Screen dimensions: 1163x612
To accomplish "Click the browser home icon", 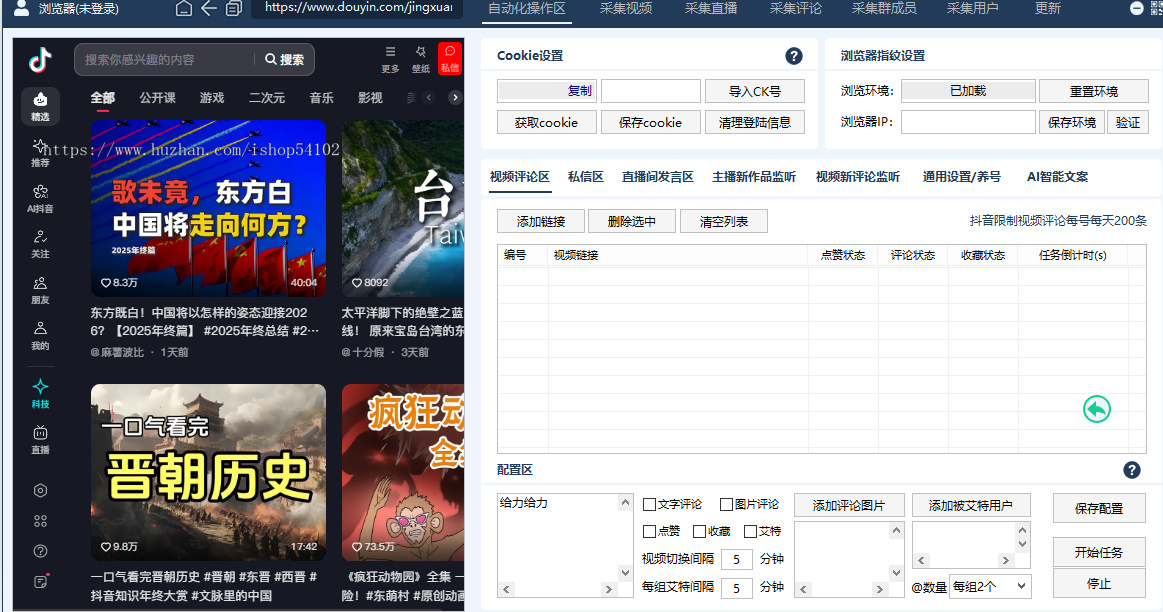I will [184, 9].
